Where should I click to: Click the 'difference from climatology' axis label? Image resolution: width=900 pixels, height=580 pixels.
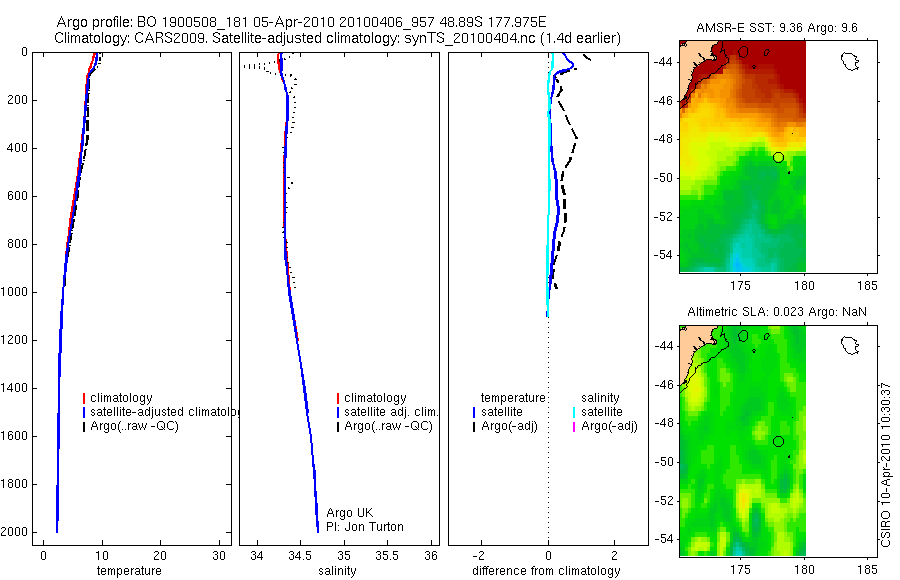546,571
